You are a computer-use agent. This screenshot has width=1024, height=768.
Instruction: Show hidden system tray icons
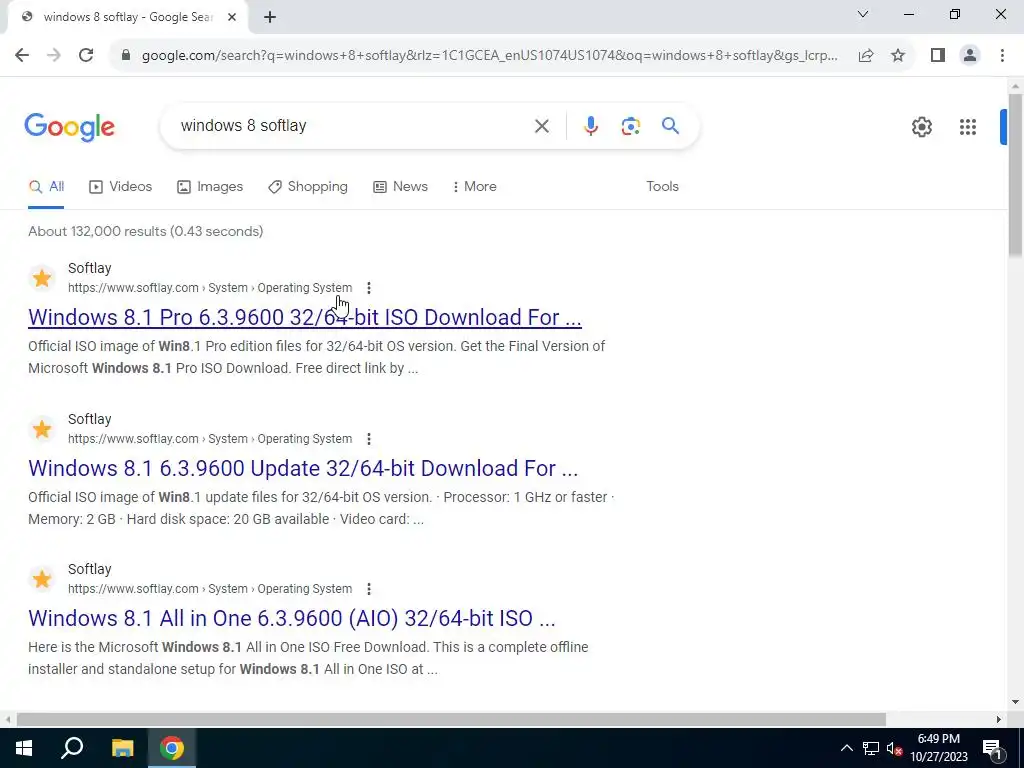click(846, 748)
